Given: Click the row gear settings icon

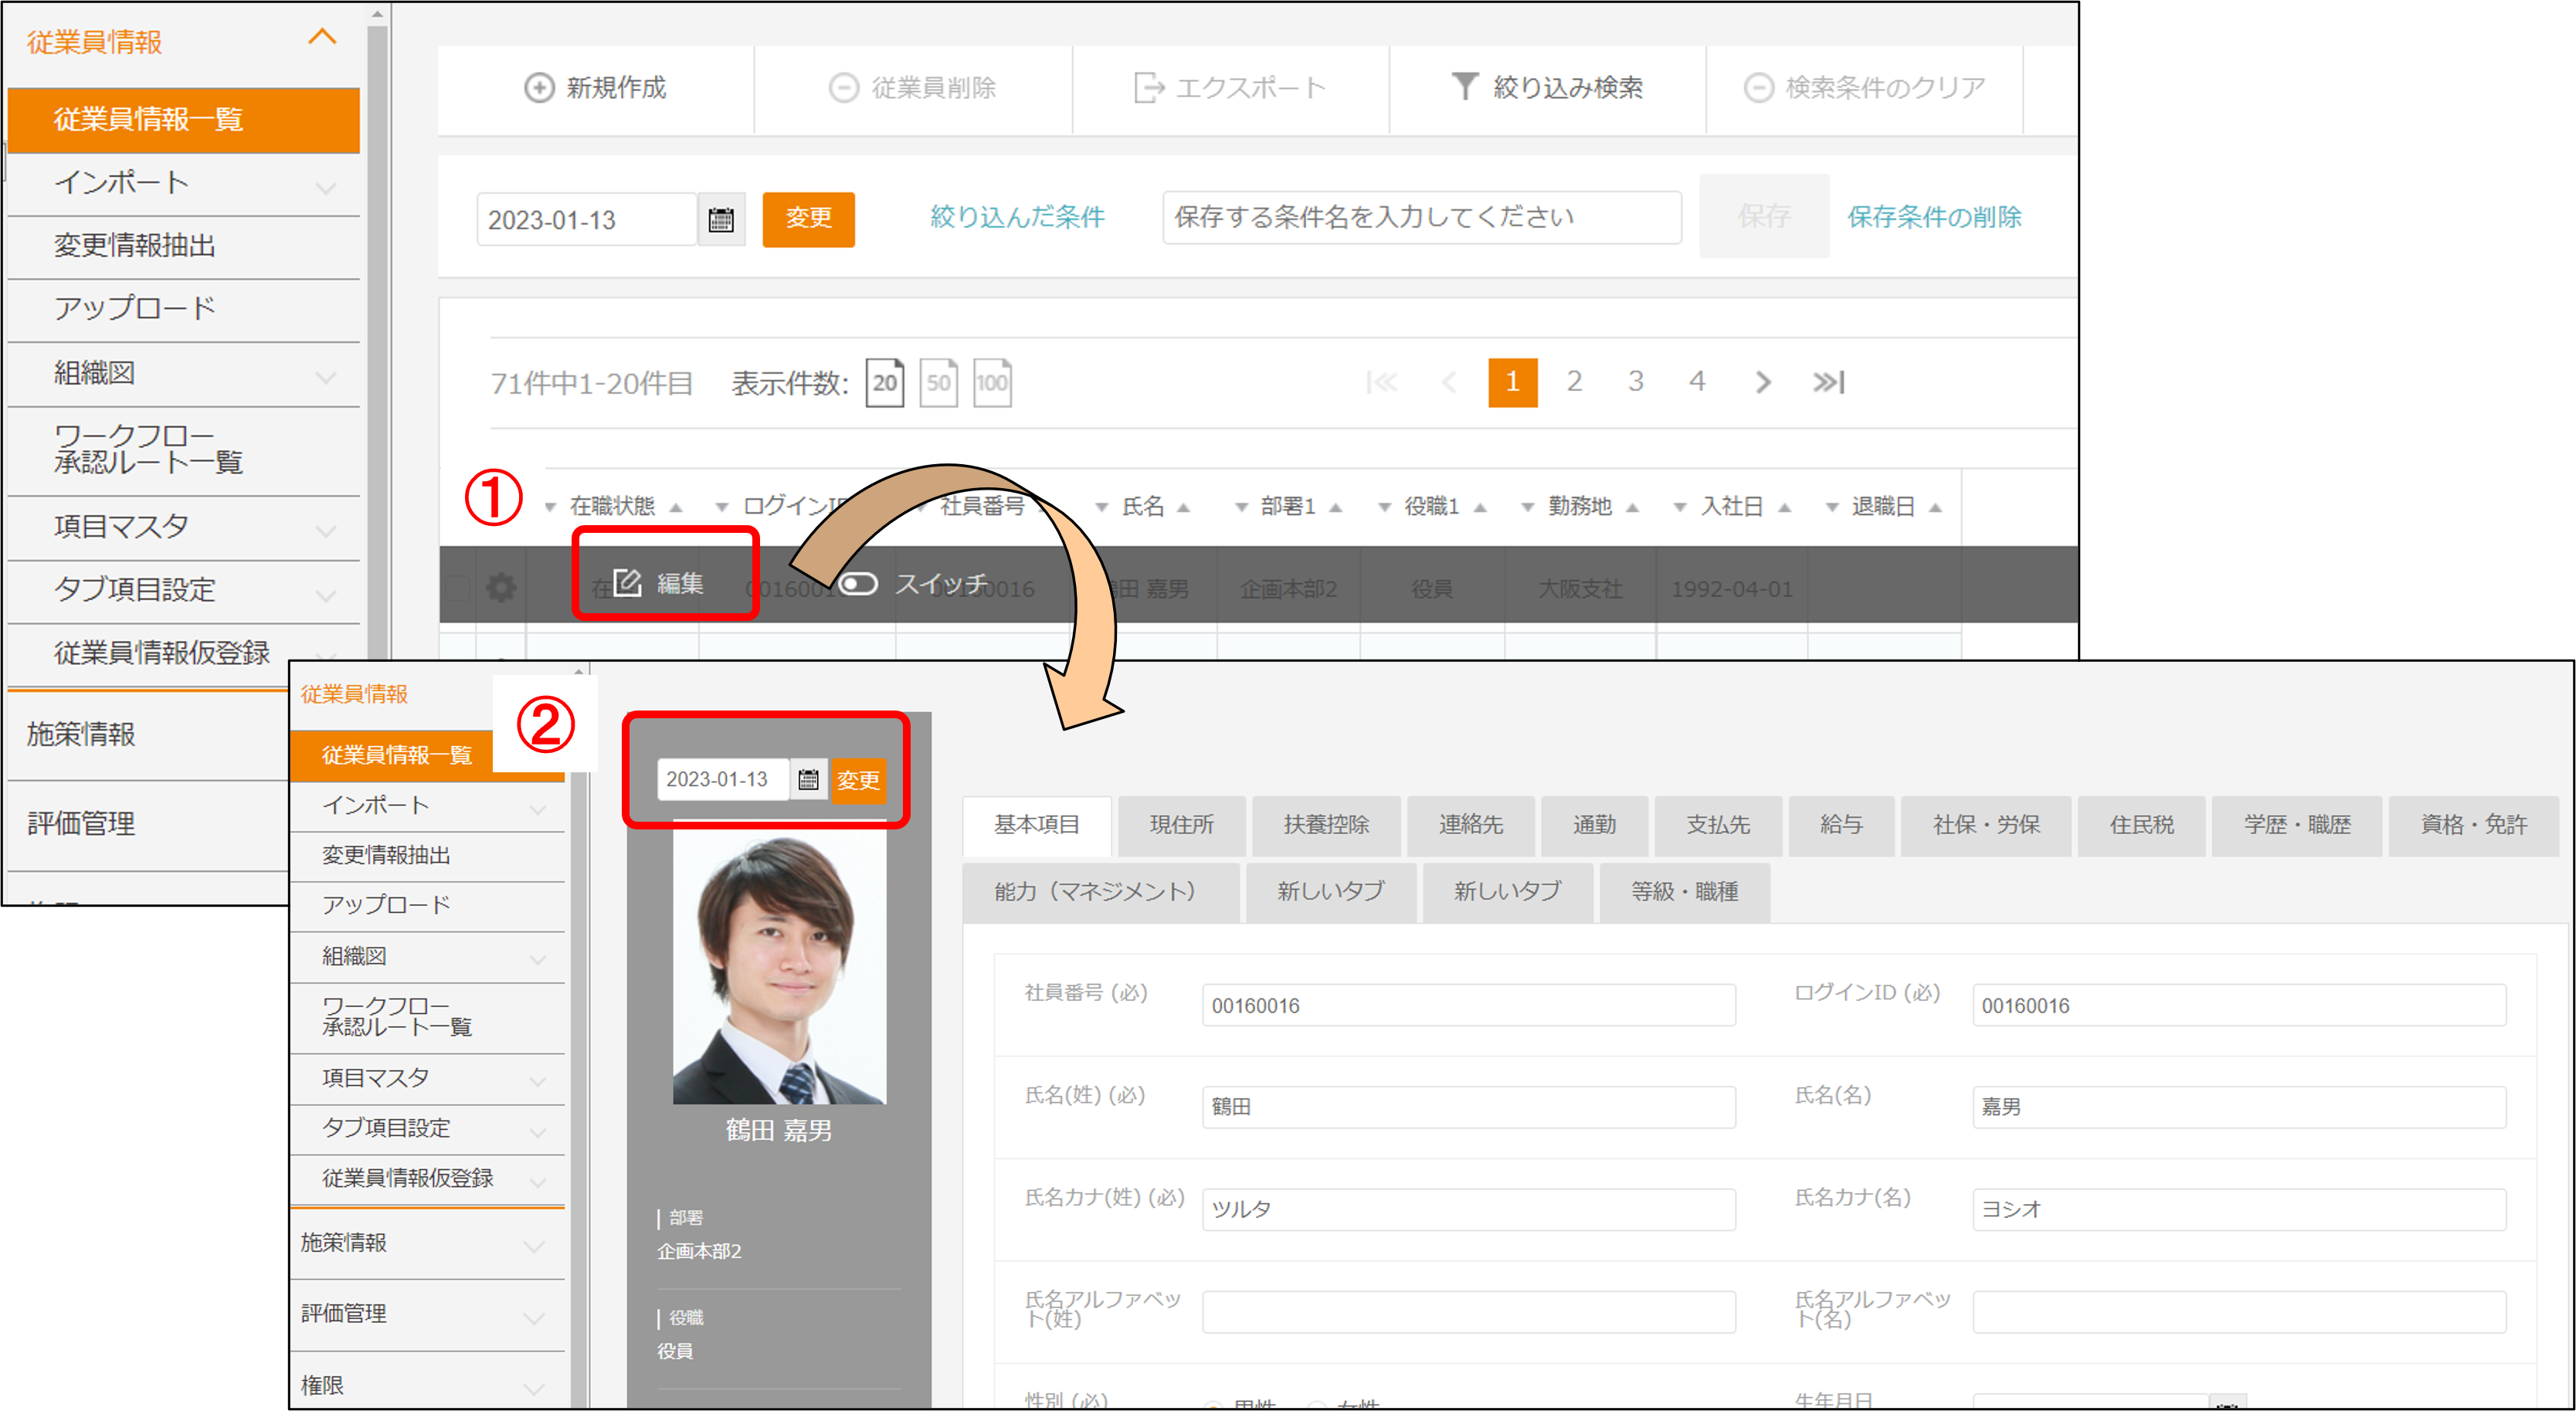Looking at the screenshot, I should (501, 587).
